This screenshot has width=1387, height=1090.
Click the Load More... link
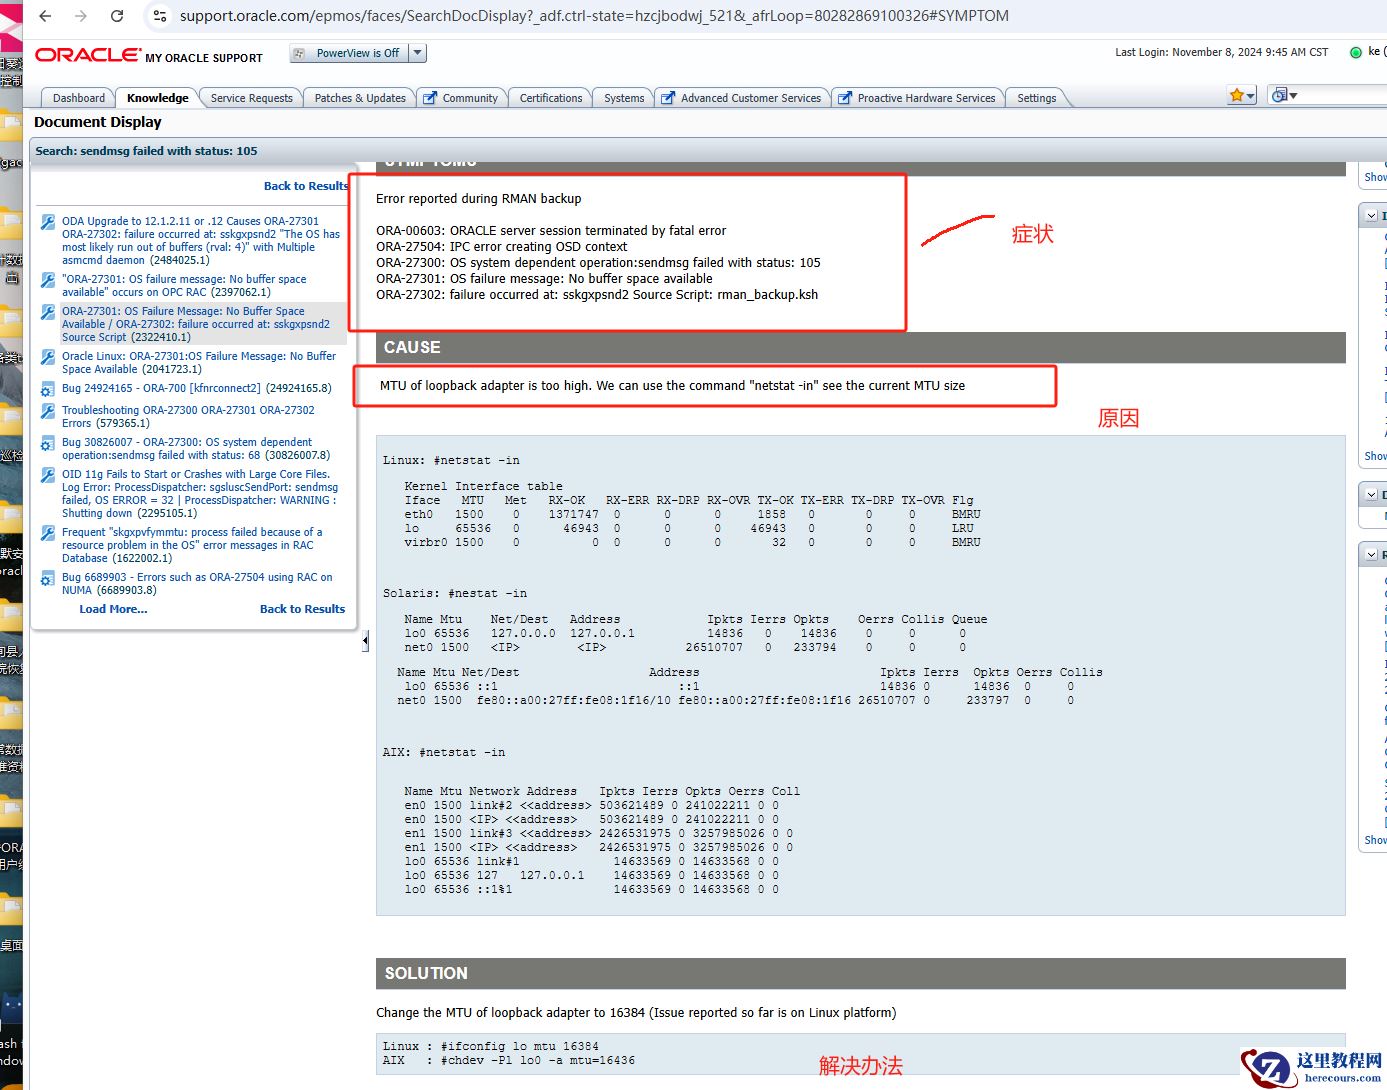(x=113, y=609)
